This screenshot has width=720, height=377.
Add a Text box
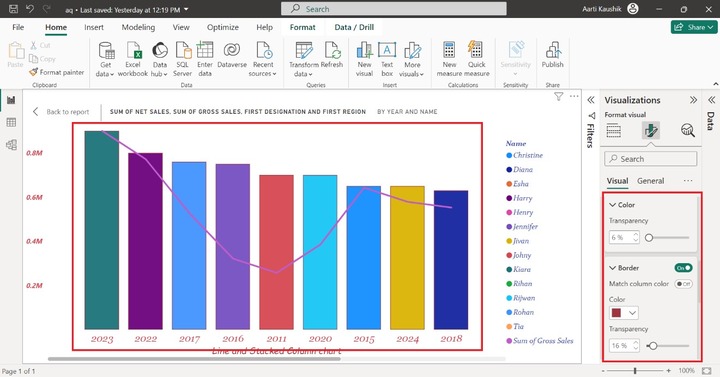tap(387, 59)
